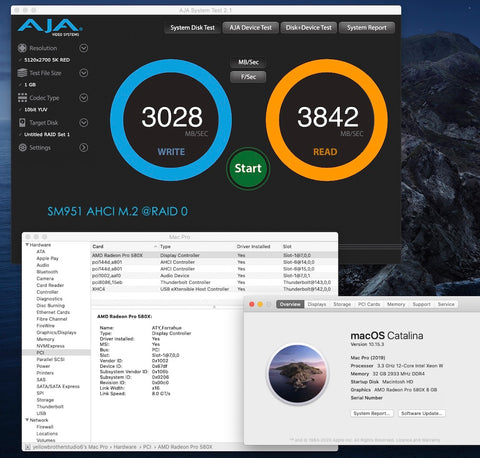Click the blue WRITE speed gauge
The height and width of the screenshot is (458, 480).
click(x=171, y=120)
